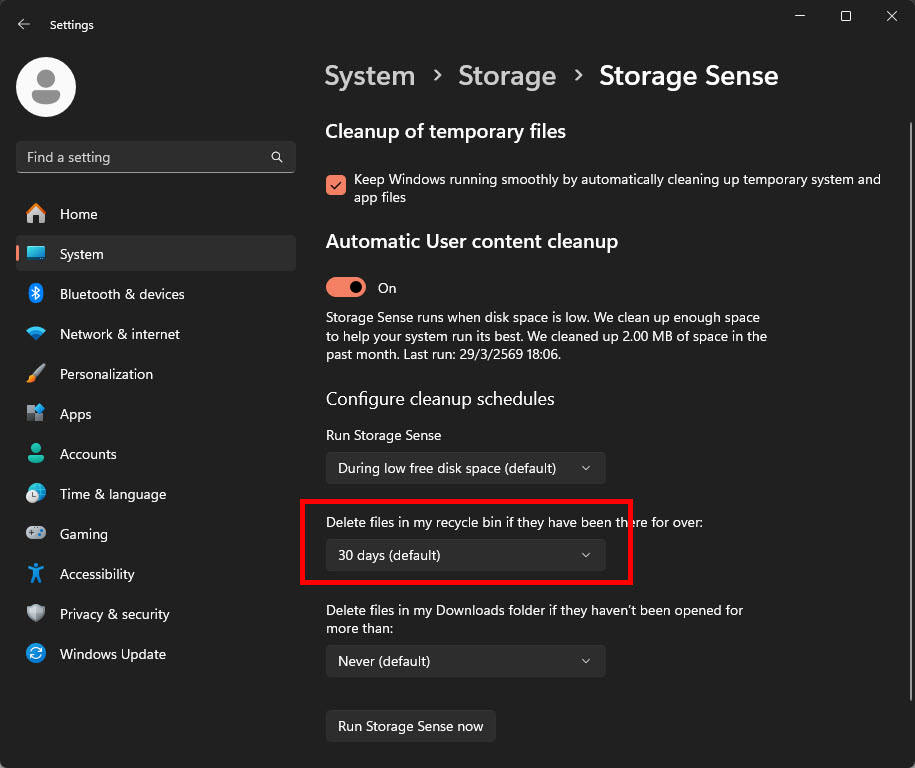Select the Accessibility figure icon
This screenshot has height=768, width=915.
click(x=36, y=573)
